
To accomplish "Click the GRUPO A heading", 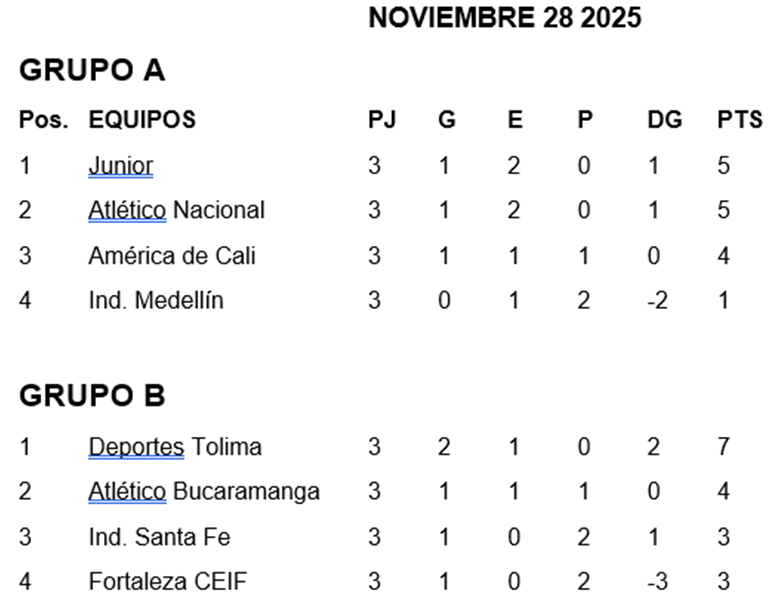I will pyautogui.click(x=92, y=70).
